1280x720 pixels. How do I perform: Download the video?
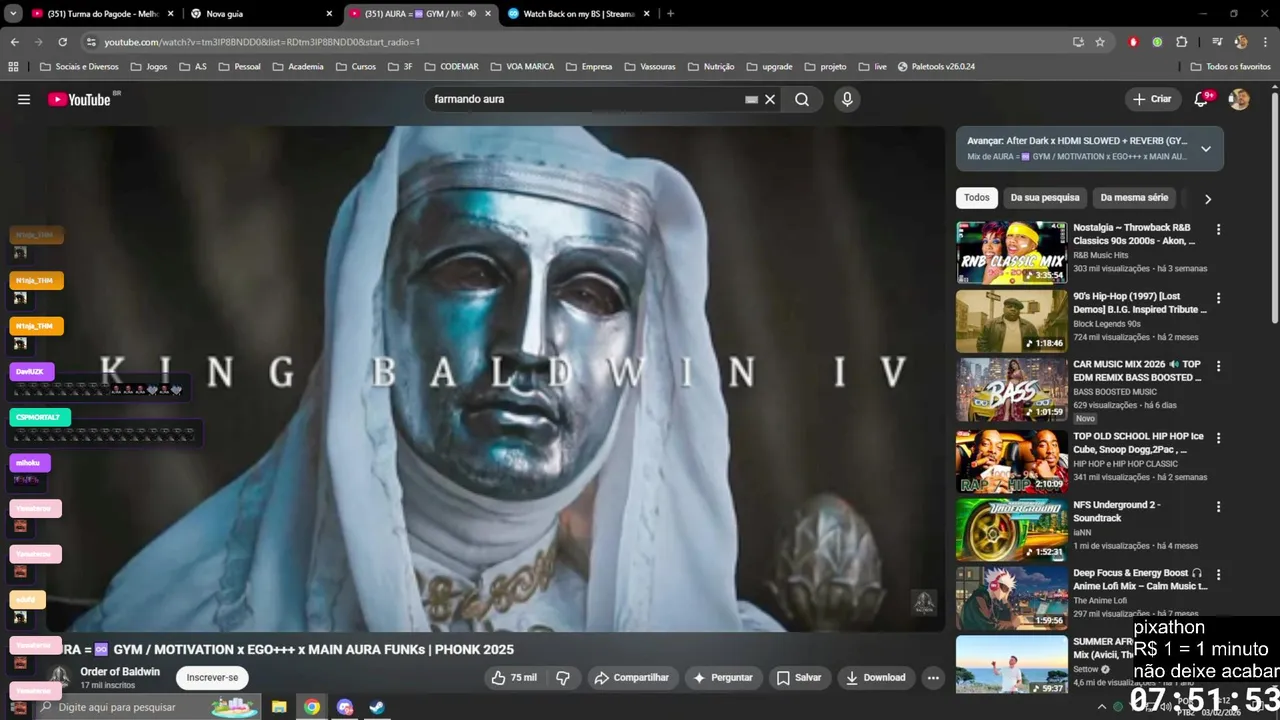875,677
